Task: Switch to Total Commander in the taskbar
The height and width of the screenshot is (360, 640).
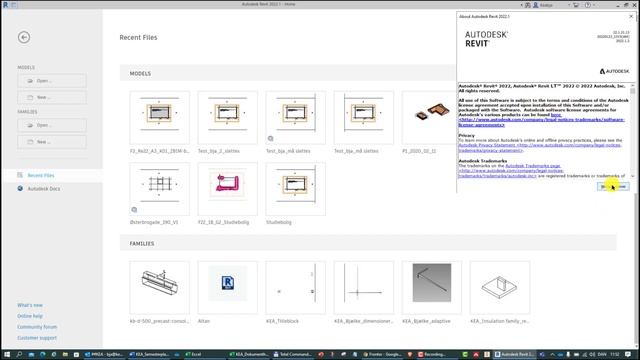Action: [293, 354]
